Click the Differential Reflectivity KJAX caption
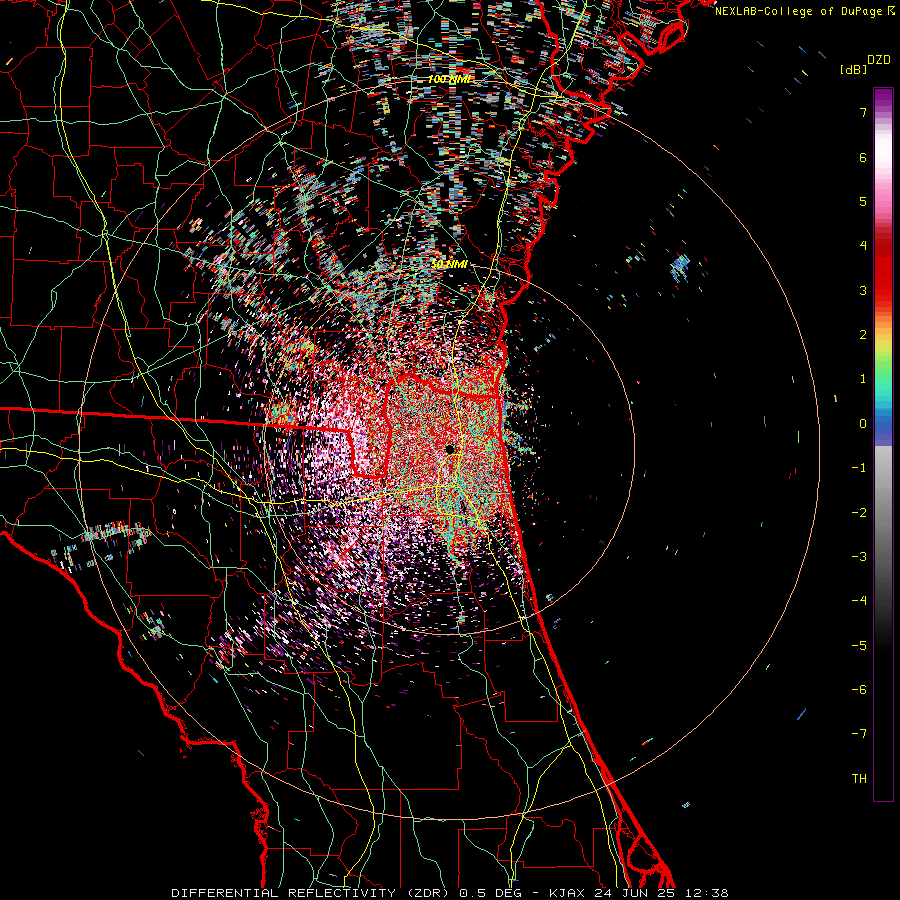The image size is (900, 900). pos(450,893)
